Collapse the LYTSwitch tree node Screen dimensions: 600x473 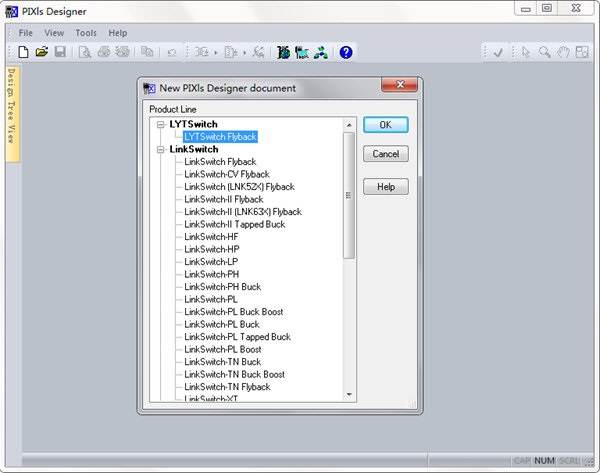pyautogui.click(x=161, y=124)
